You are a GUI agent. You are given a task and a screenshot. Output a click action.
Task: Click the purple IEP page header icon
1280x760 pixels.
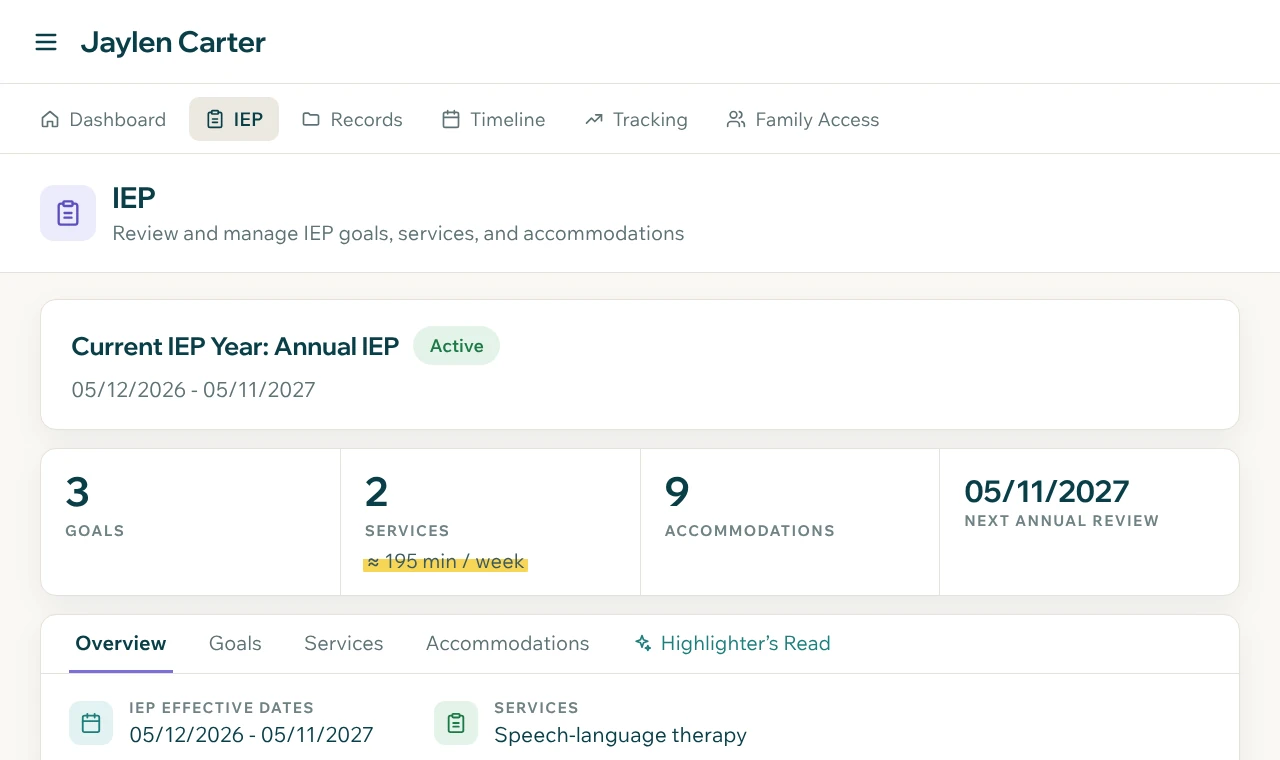[x=68, y=213]
